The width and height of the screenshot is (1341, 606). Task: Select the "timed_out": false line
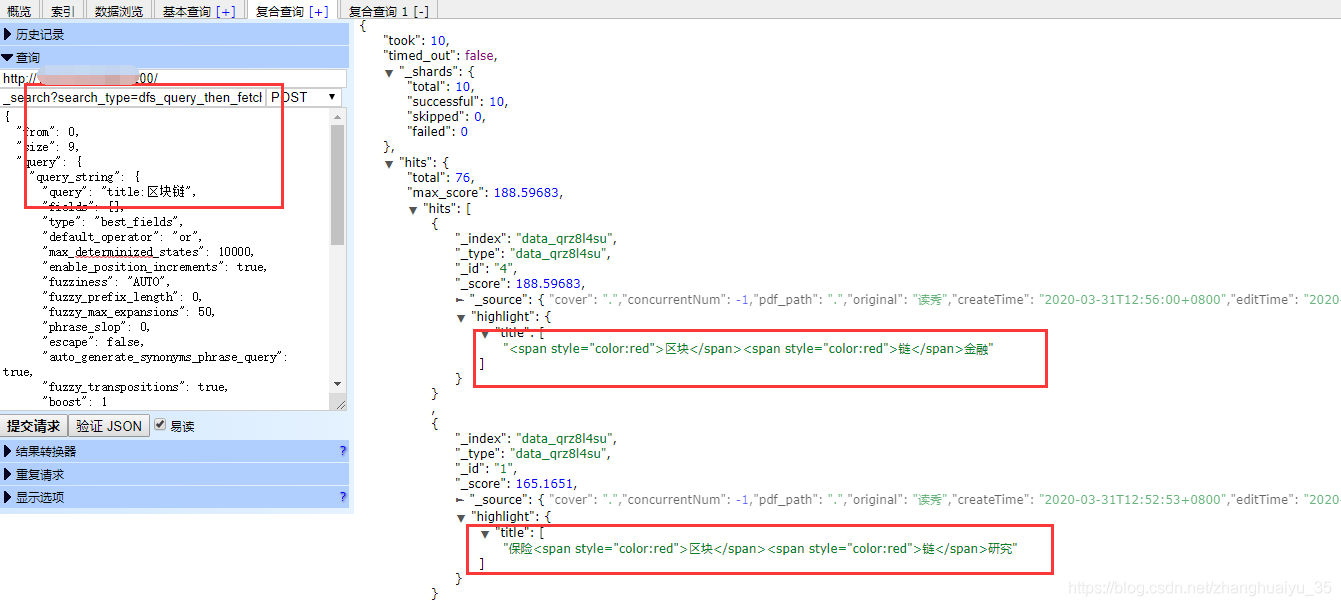click(x=441, y=56)
